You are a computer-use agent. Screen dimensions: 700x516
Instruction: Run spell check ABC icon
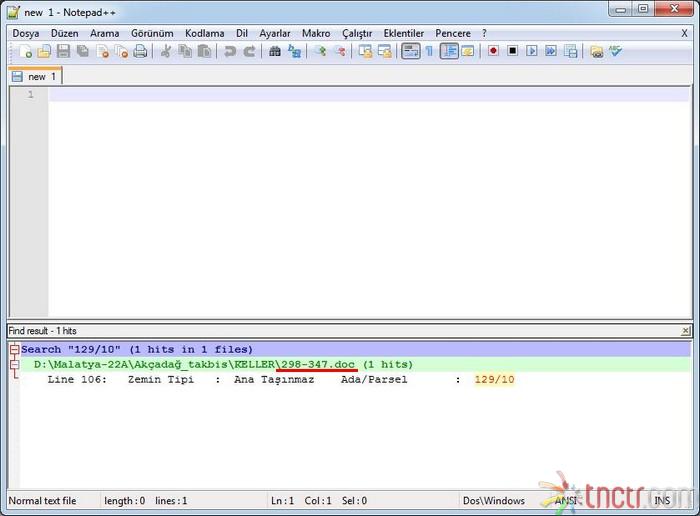pyautogui.click(x=616, y=51)
